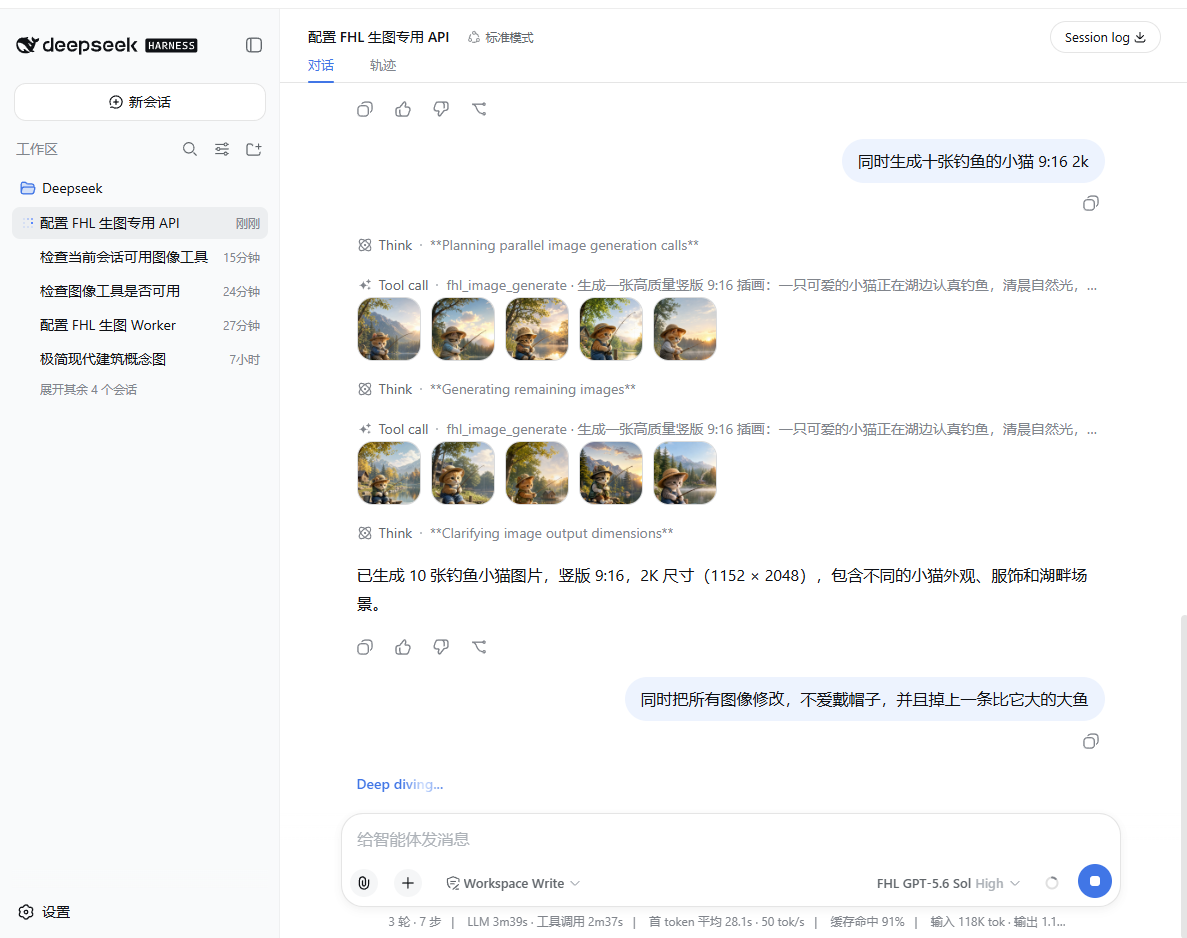Open second thumbnail of second image row
Viewport: 1187px width, 938px height.
(x=463, y=473)
